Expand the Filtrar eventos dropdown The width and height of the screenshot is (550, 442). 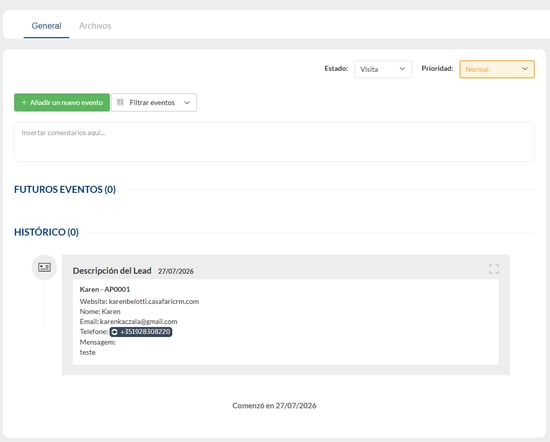pos(154,102)
